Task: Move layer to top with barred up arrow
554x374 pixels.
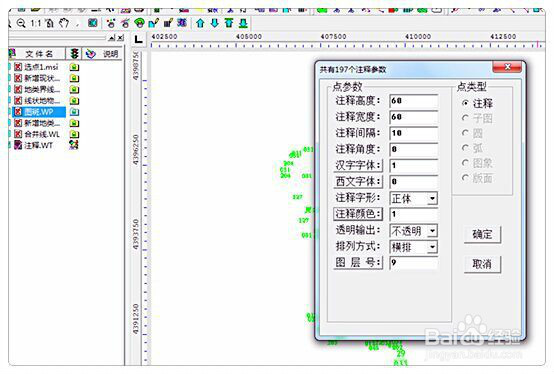Action: coord(229,23)
